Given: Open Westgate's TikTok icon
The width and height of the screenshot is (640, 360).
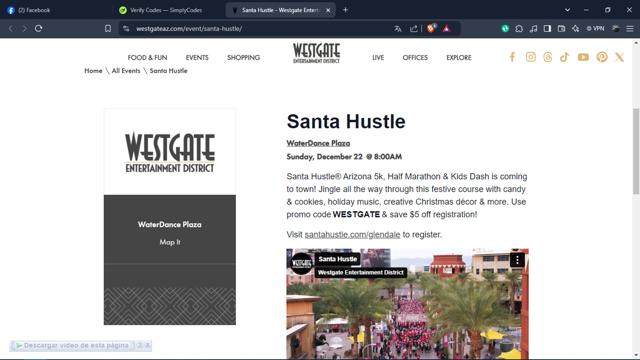Looking at the screenshot, I should (564, 57).
